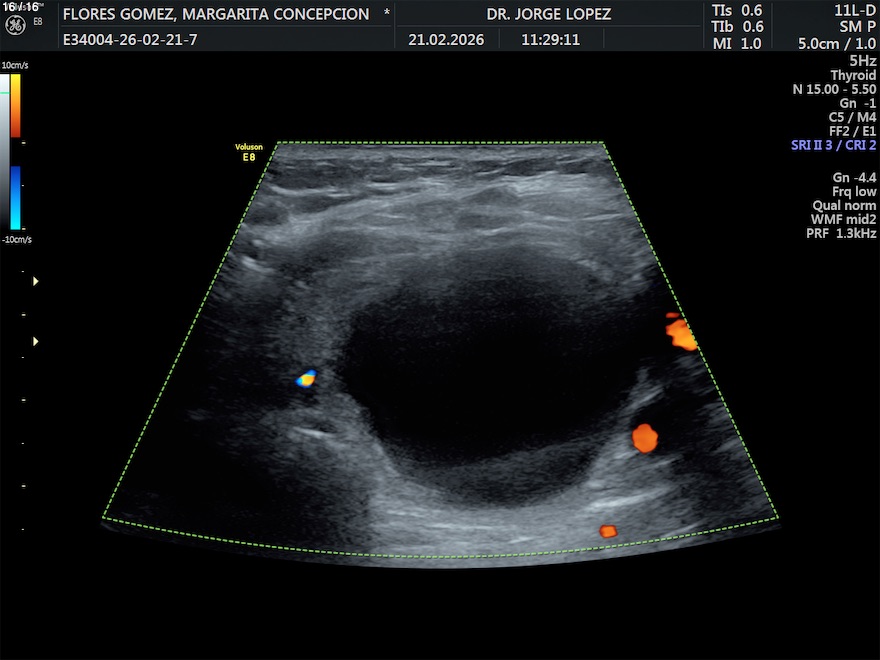880x660 pixels.
Task: Click the blue negative velocity color bar
Action: point(16,197)
